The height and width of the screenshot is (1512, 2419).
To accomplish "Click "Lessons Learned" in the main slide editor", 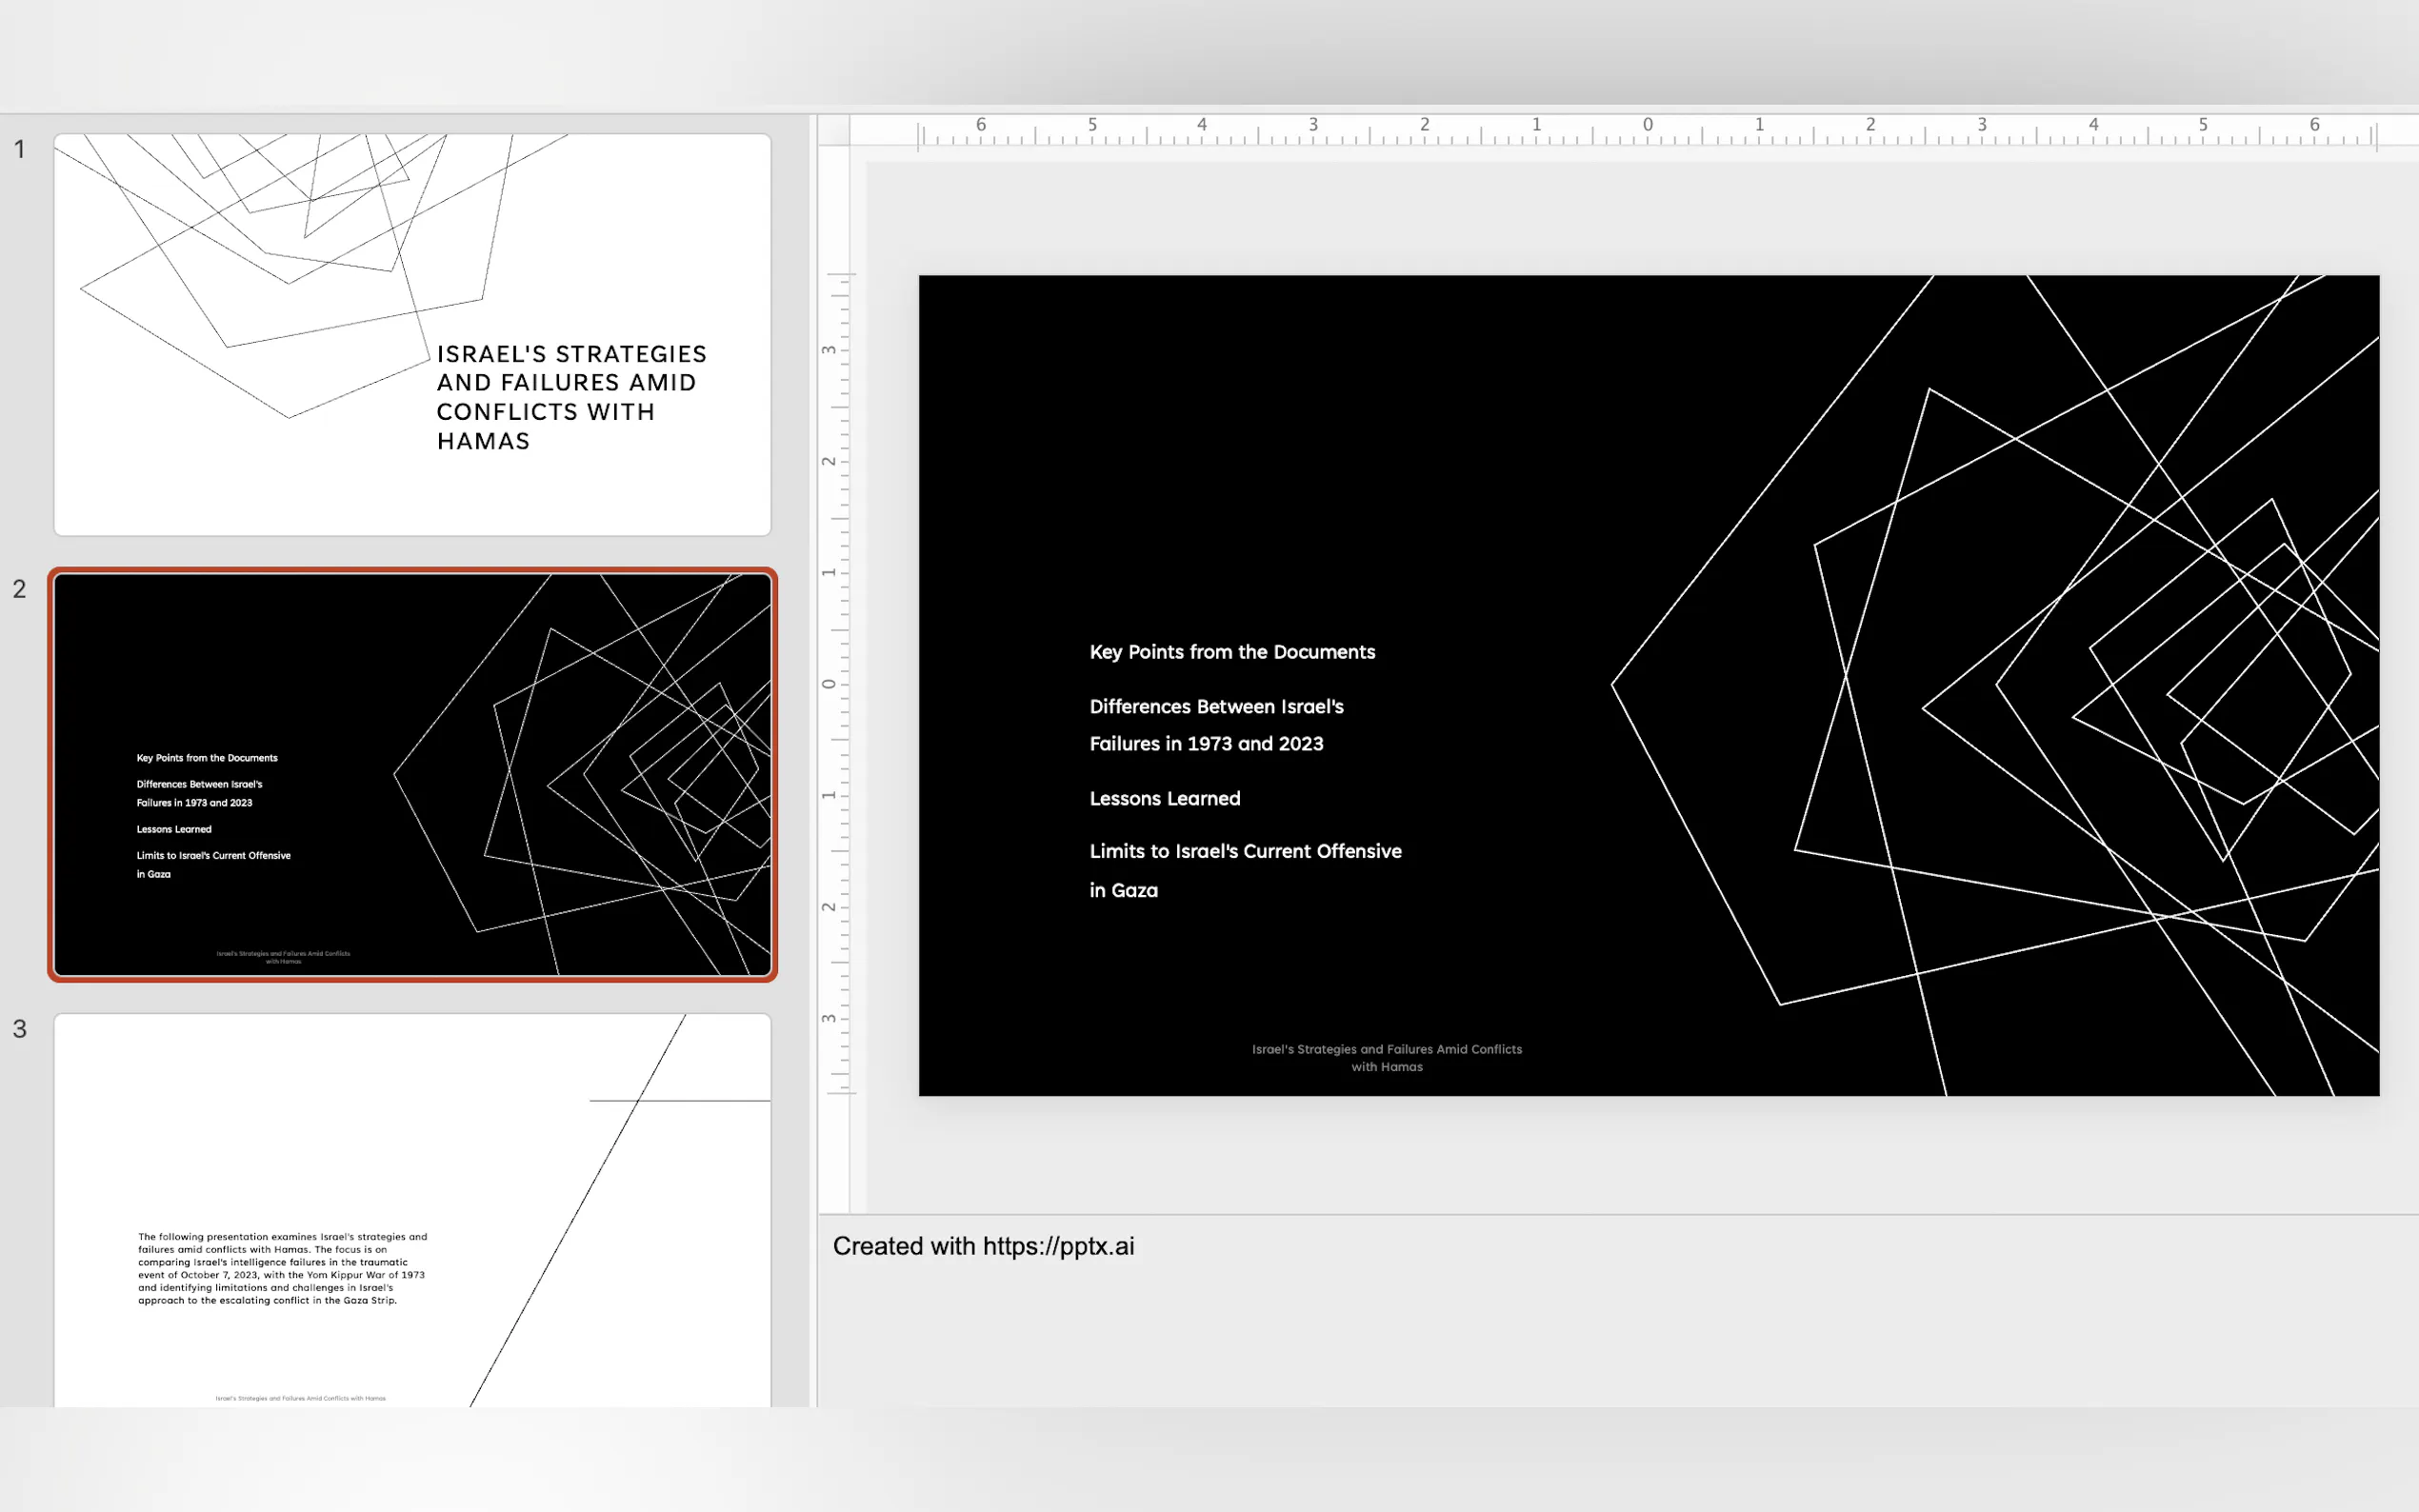I will [x=1165, y=799].
